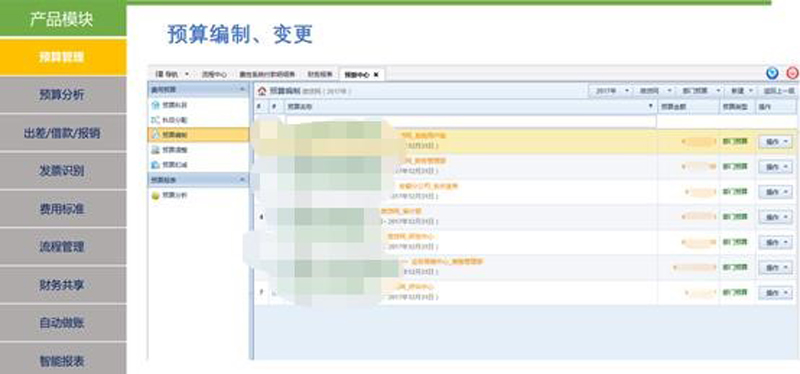Select the 流程管理 module
800x374 pixels.
click(63, 247)
